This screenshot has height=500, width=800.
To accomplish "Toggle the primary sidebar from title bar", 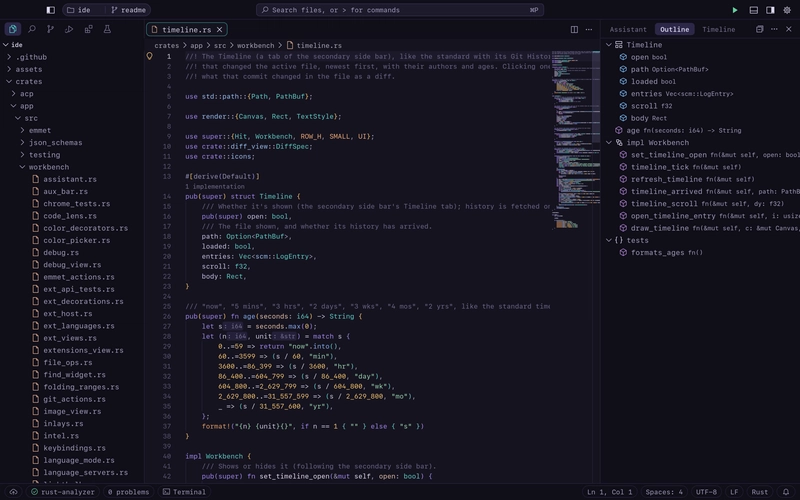I will (x=51, y=10).
